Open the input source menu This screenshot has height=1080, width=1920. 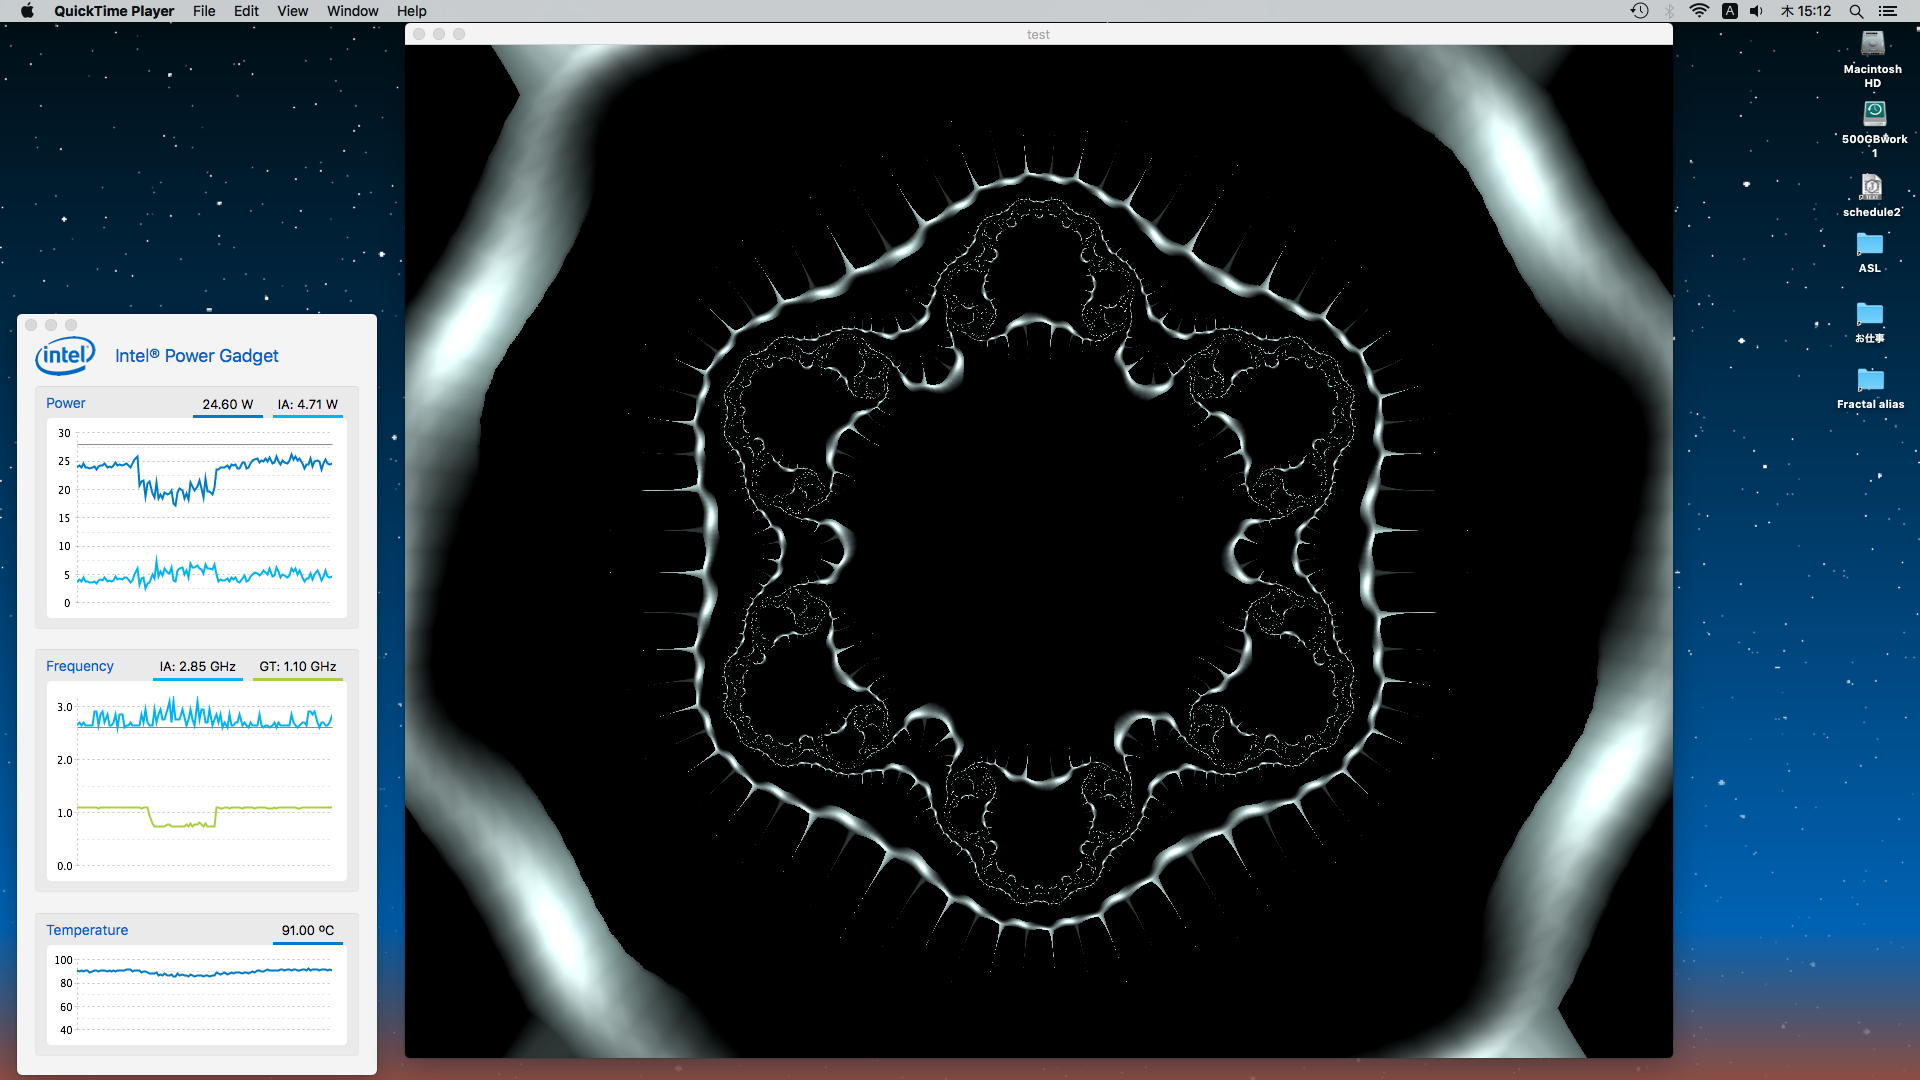pyautogui.click(x=1729, y=11)
